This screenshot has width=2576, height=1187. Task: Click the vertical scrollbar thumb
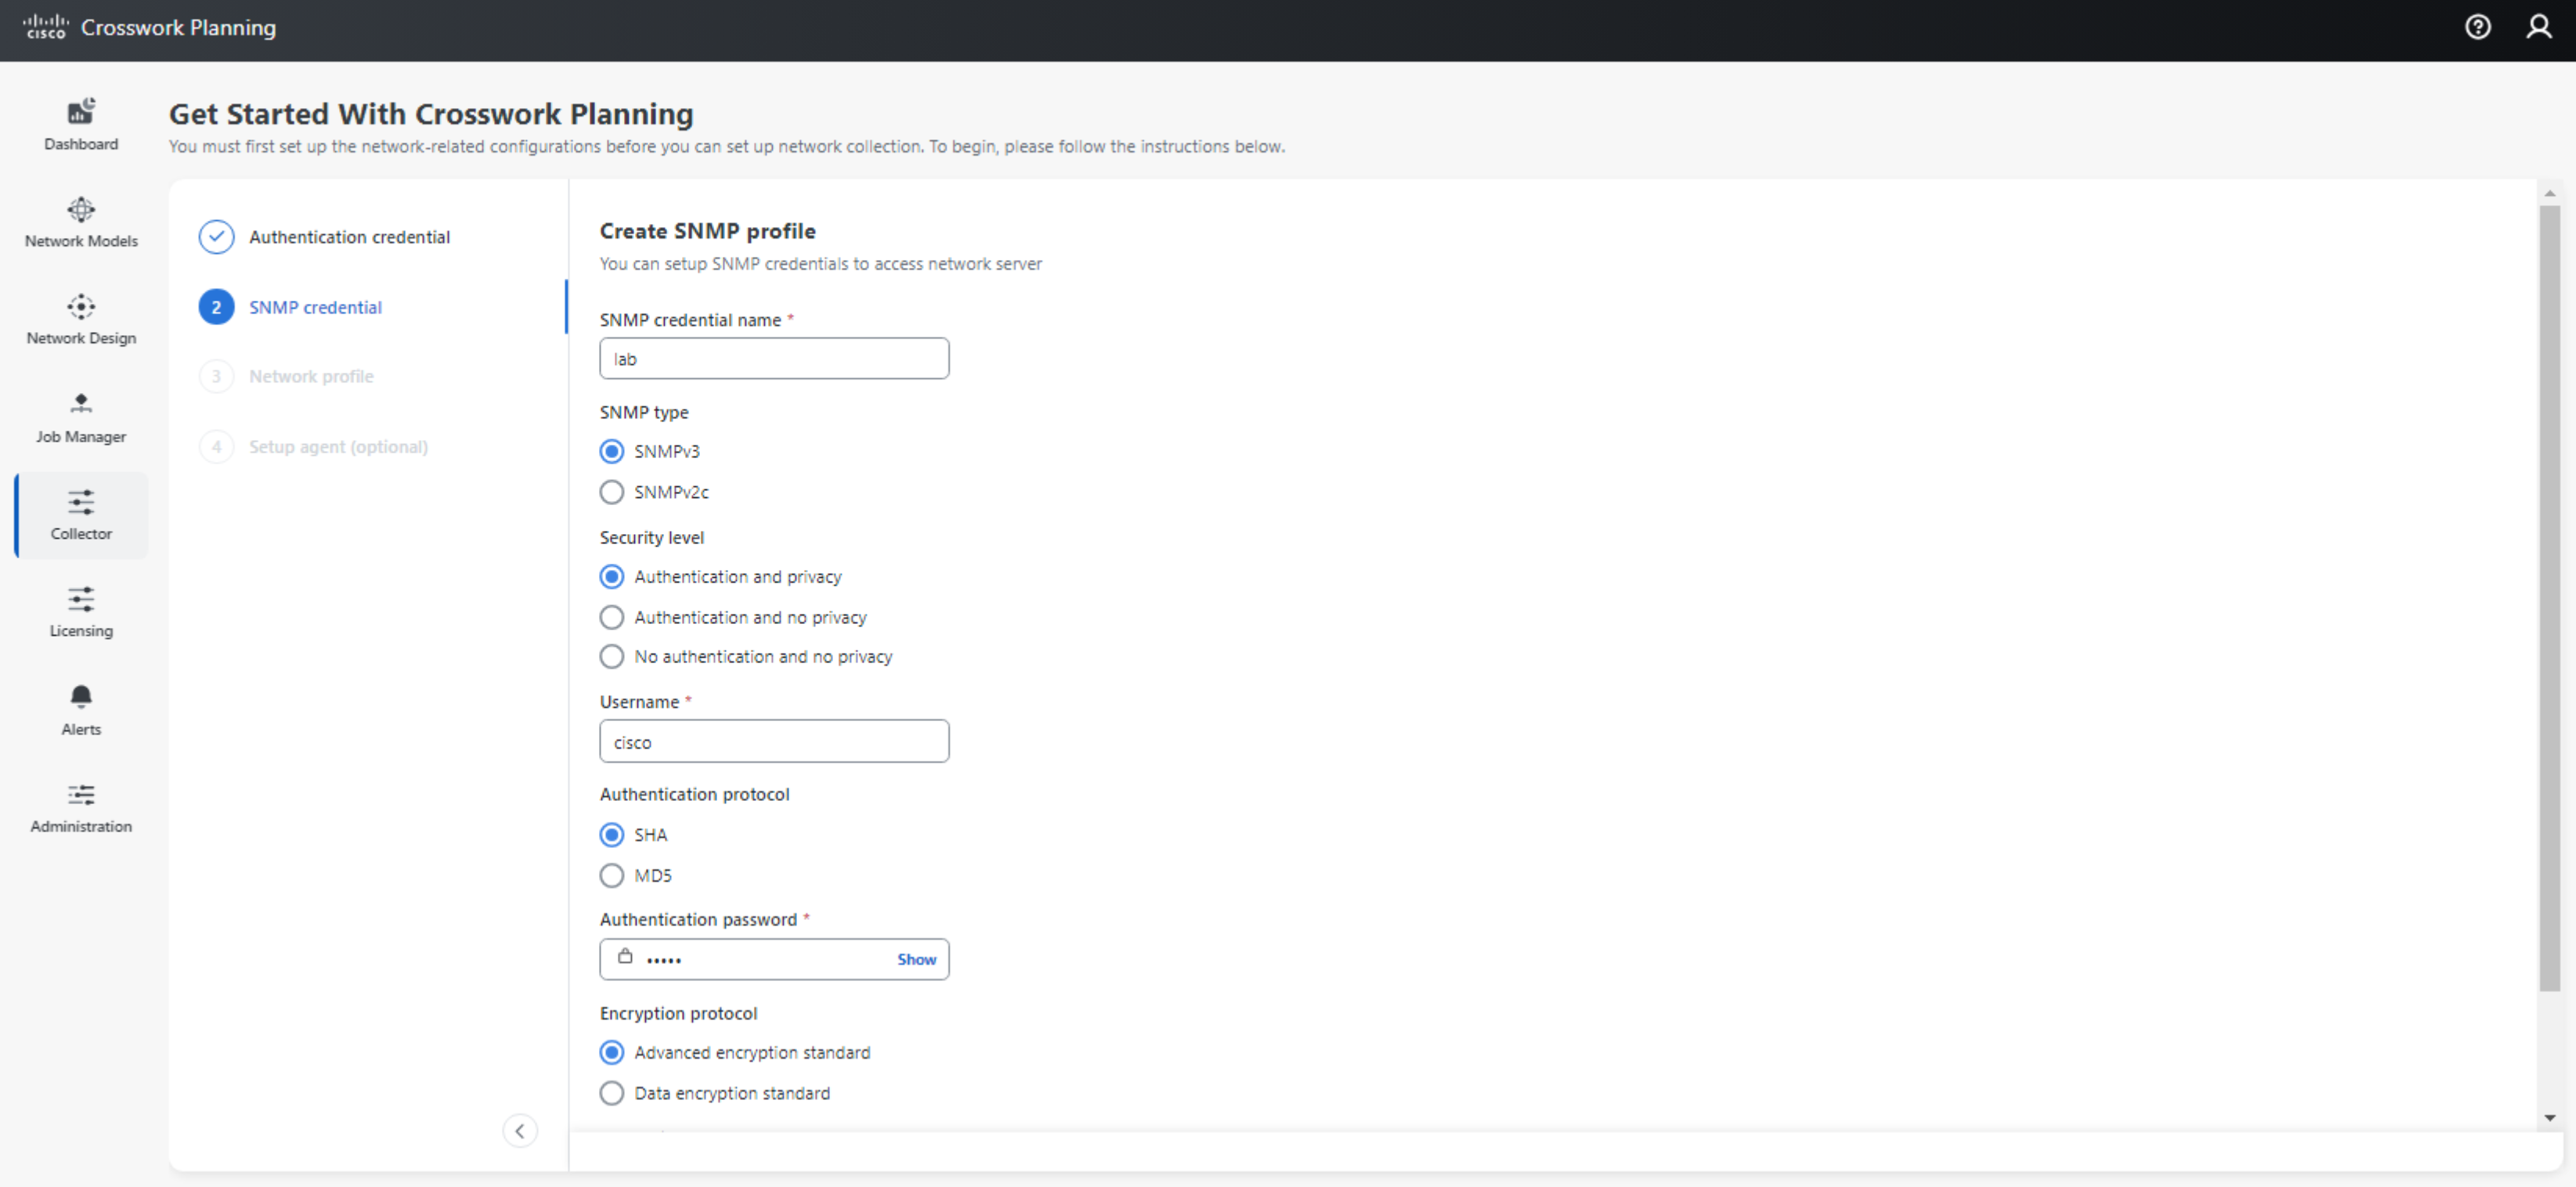2549,598
